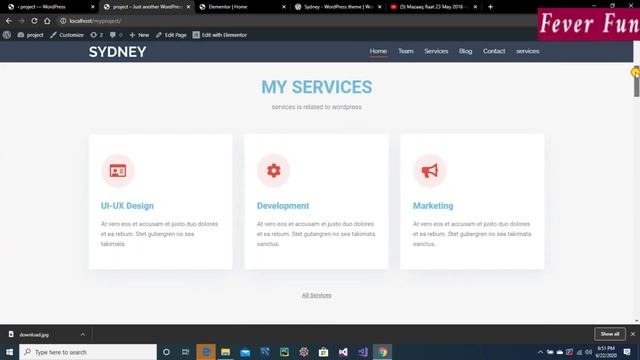This screenshot has height=360, width=640.
Task: Click the SYDNEY site logo
Action: pos(118,52)
